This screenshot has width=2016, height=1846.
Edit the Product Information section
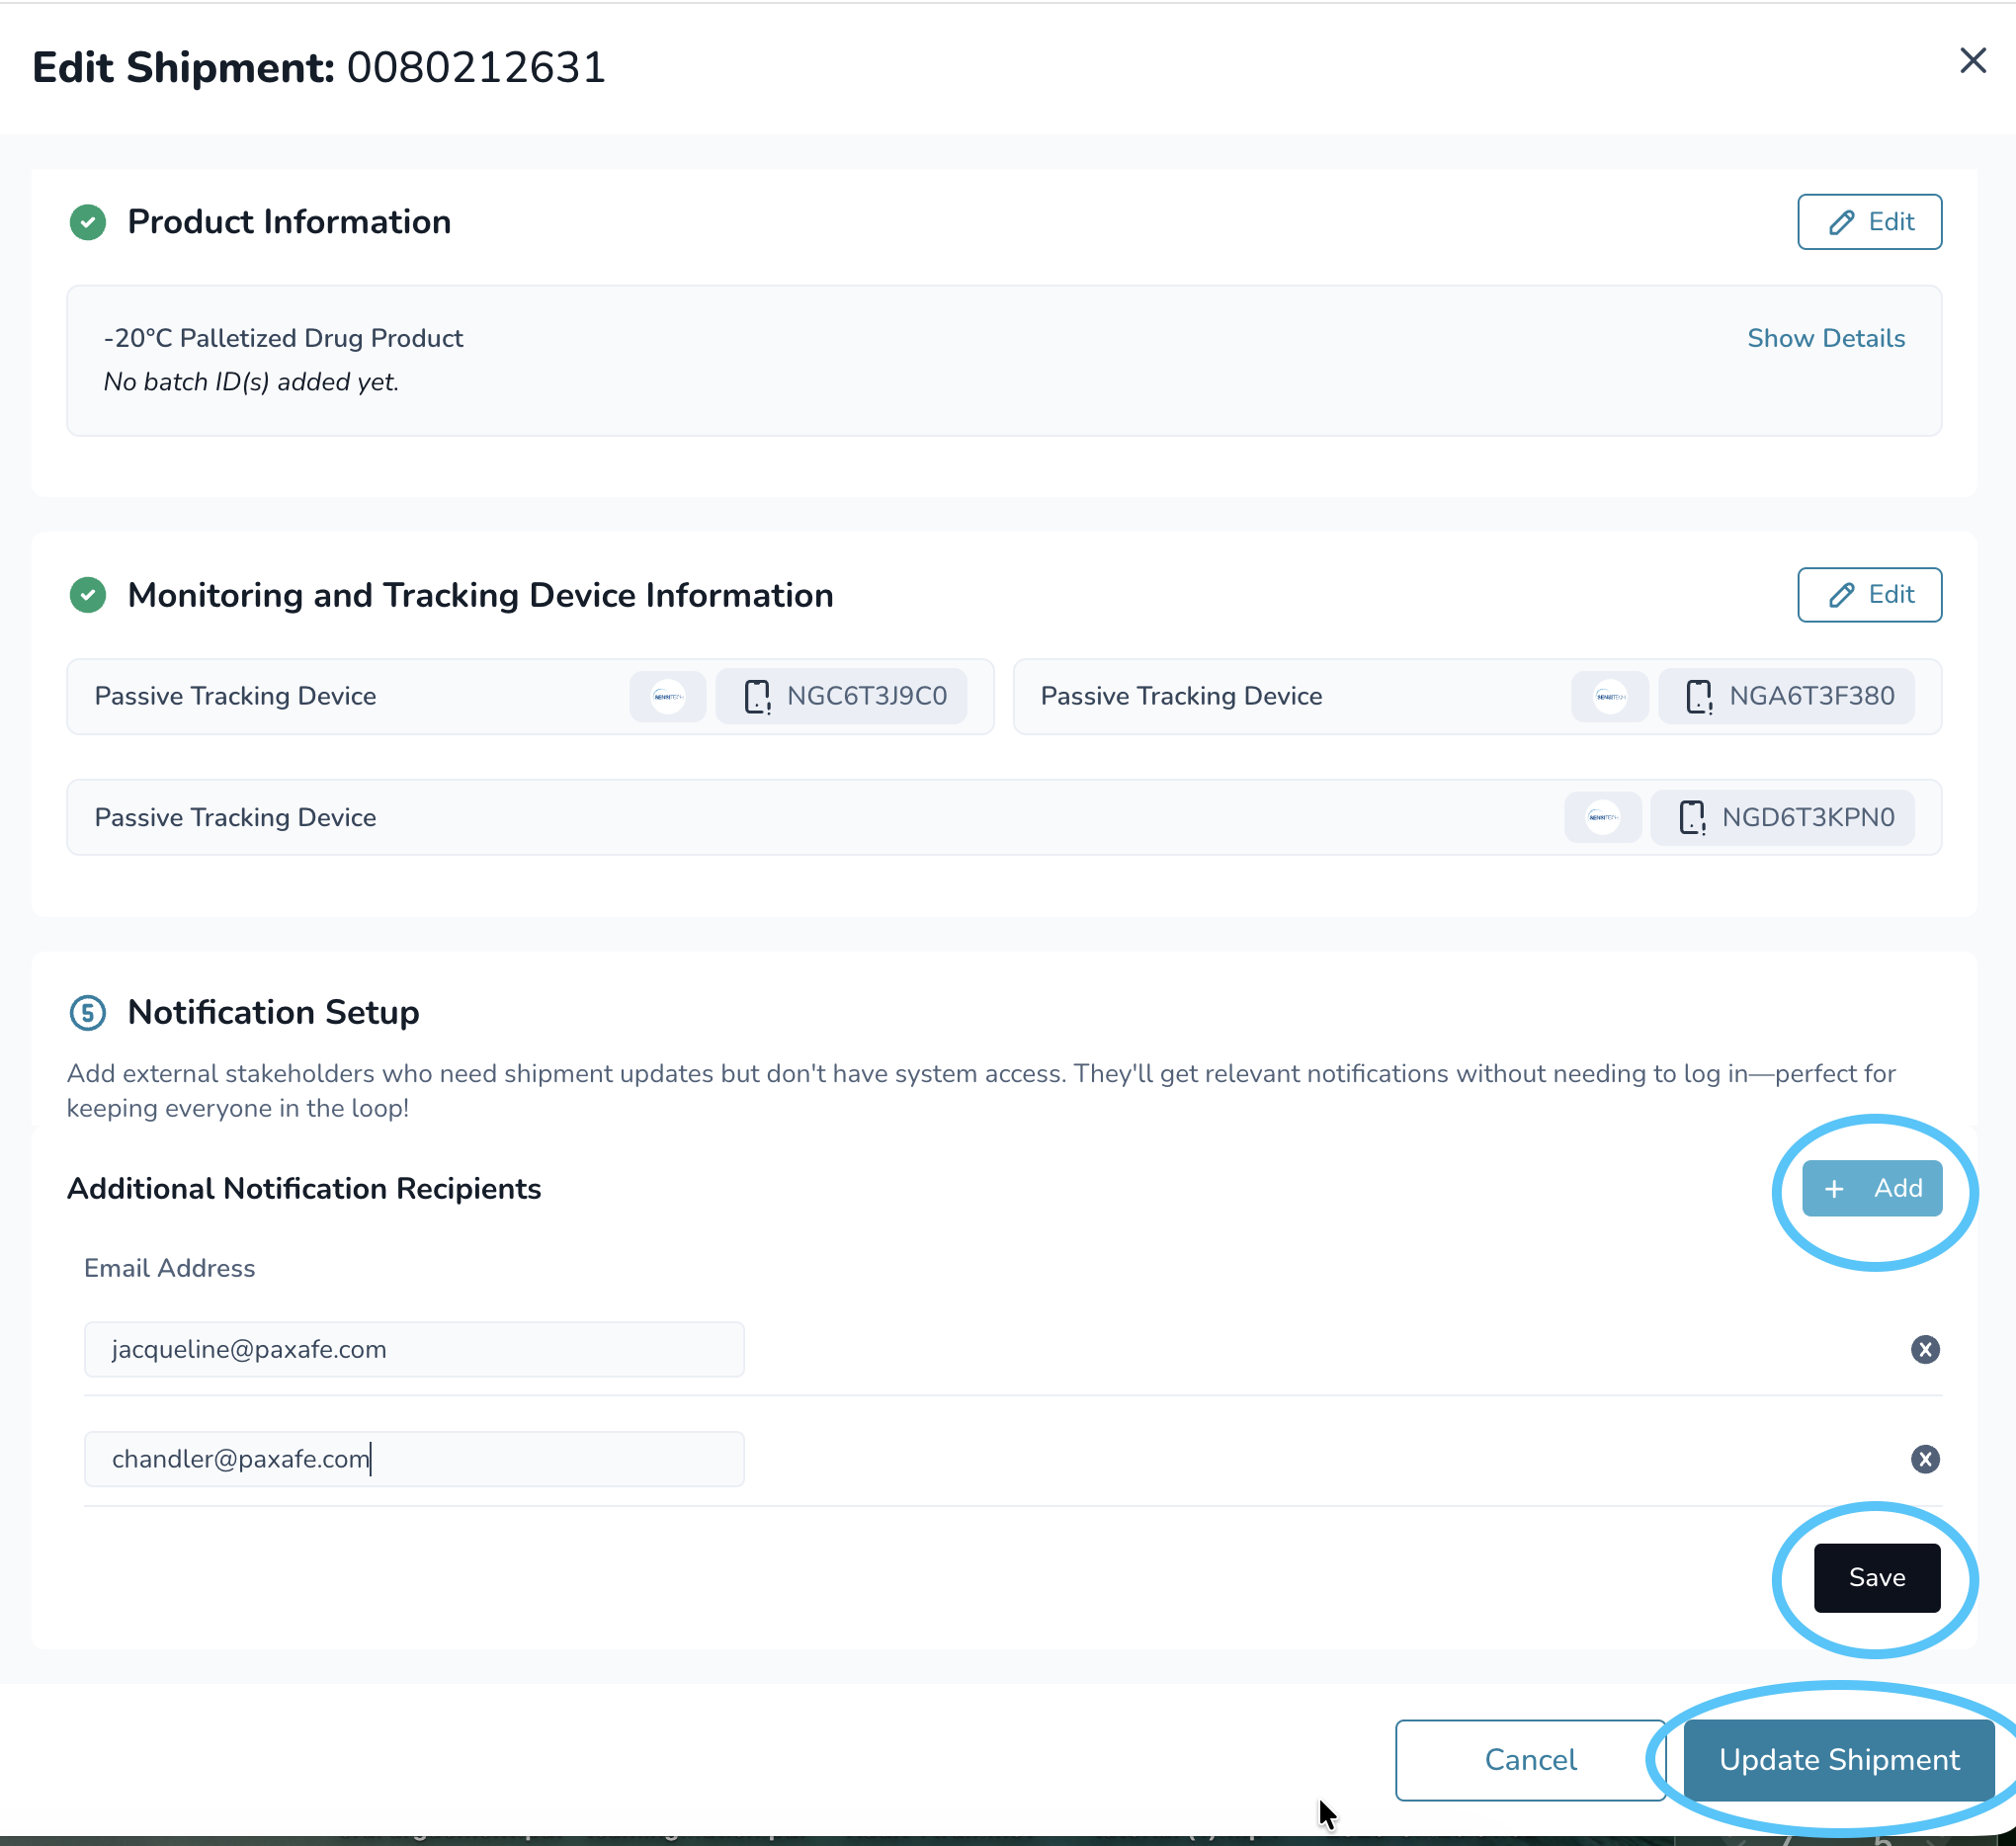(x=1869, y=222)
